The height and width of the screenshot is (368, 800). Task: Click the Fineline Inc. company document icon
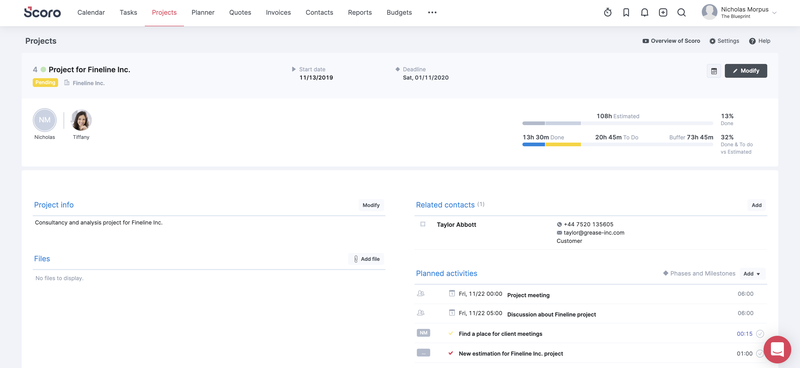66,83
